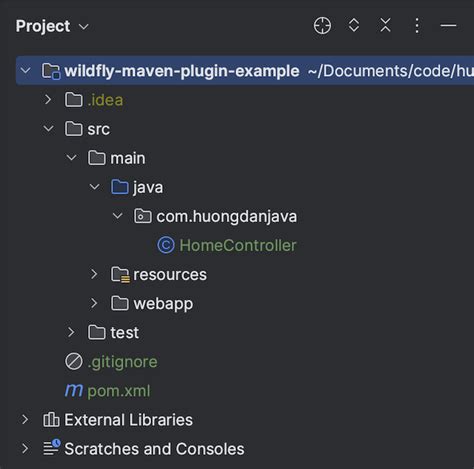Viewport: 474px width, 469px height.
Task: Click the HomeController class icon
Action: click(x=166, y=245)
